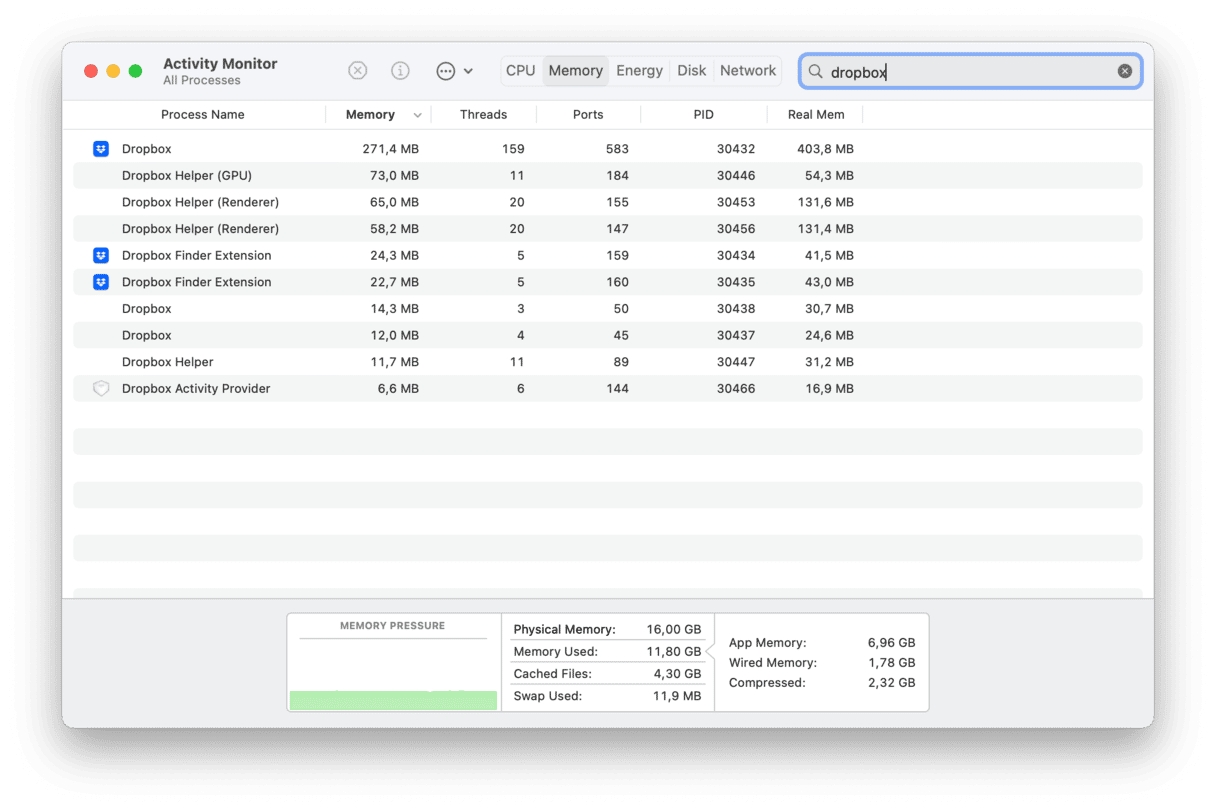Sort by the PID column
This screenshot has height=810, width=1216.
click(704, 115)
